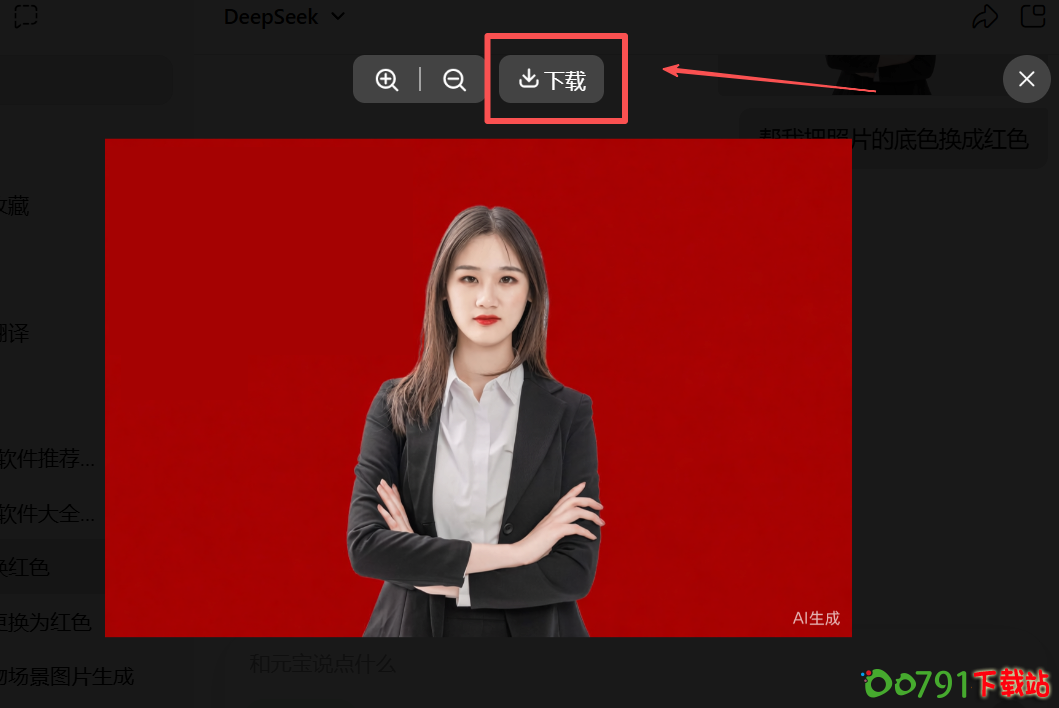Click the share arrow icon at top right
Image resolution: width=1059 pixels, height=708 pixels.
click(x=985, y=17)
